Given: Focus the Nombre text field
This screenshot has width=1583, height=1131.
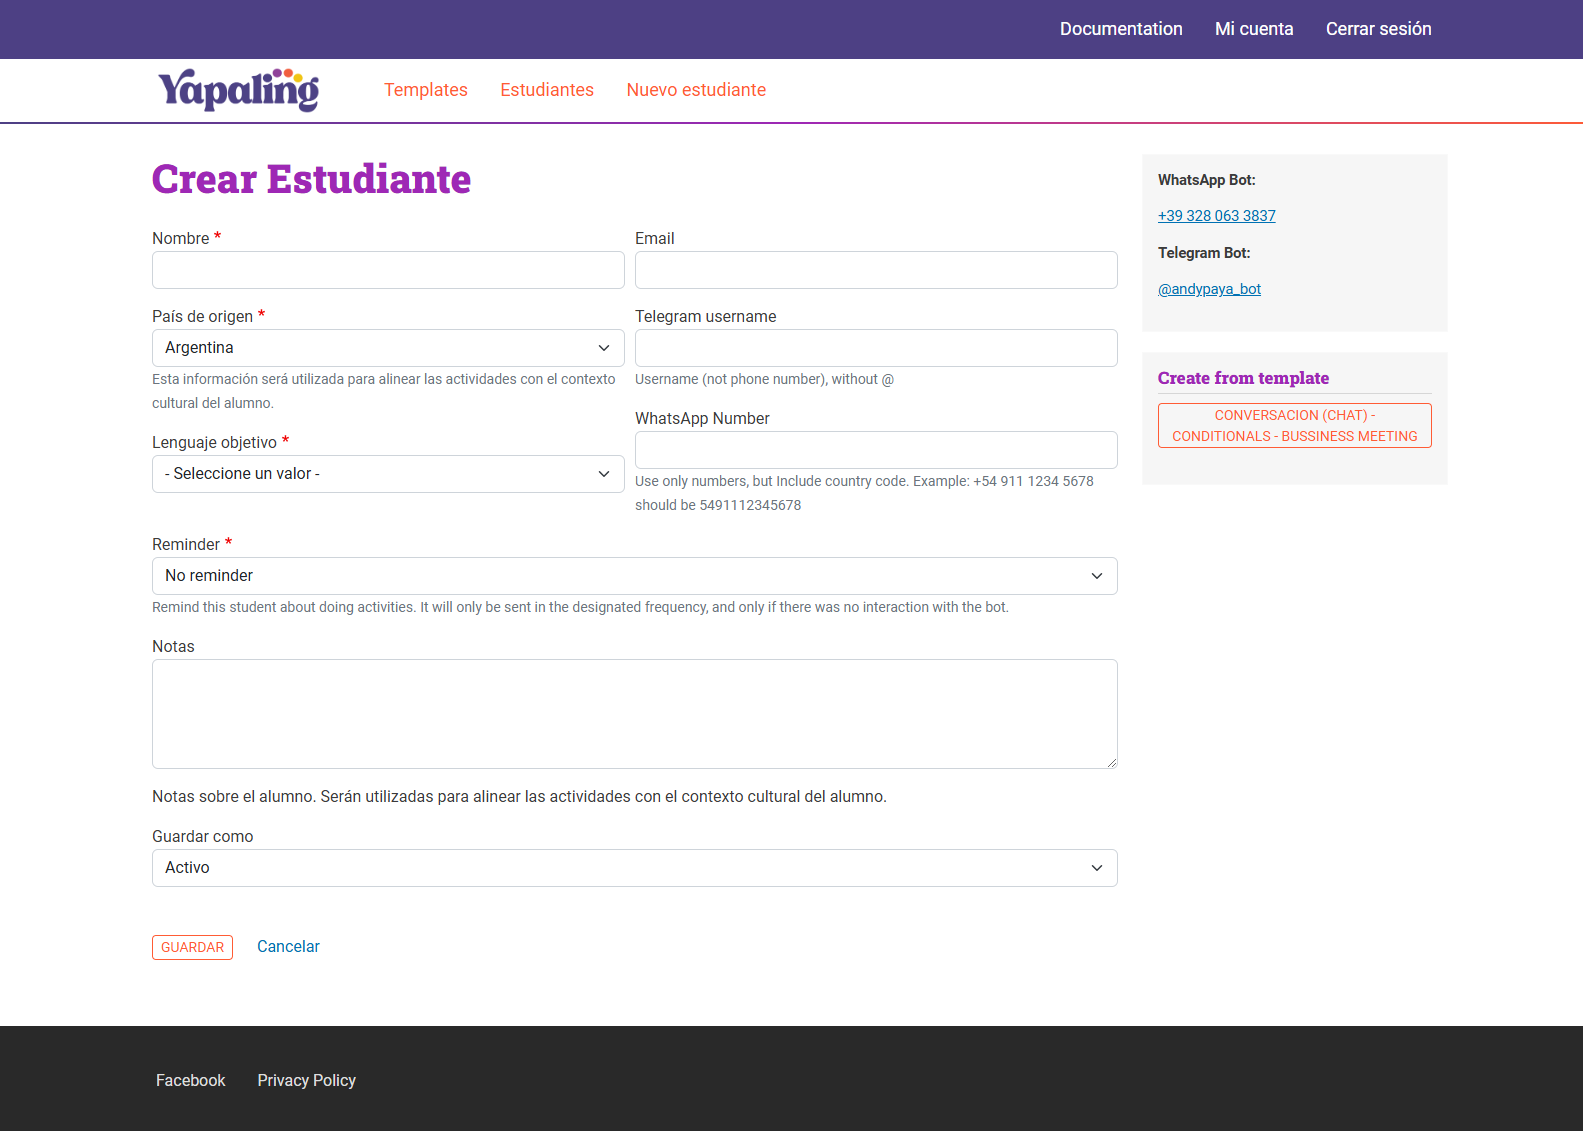Looking at the screenshot, I should [387, 270].
